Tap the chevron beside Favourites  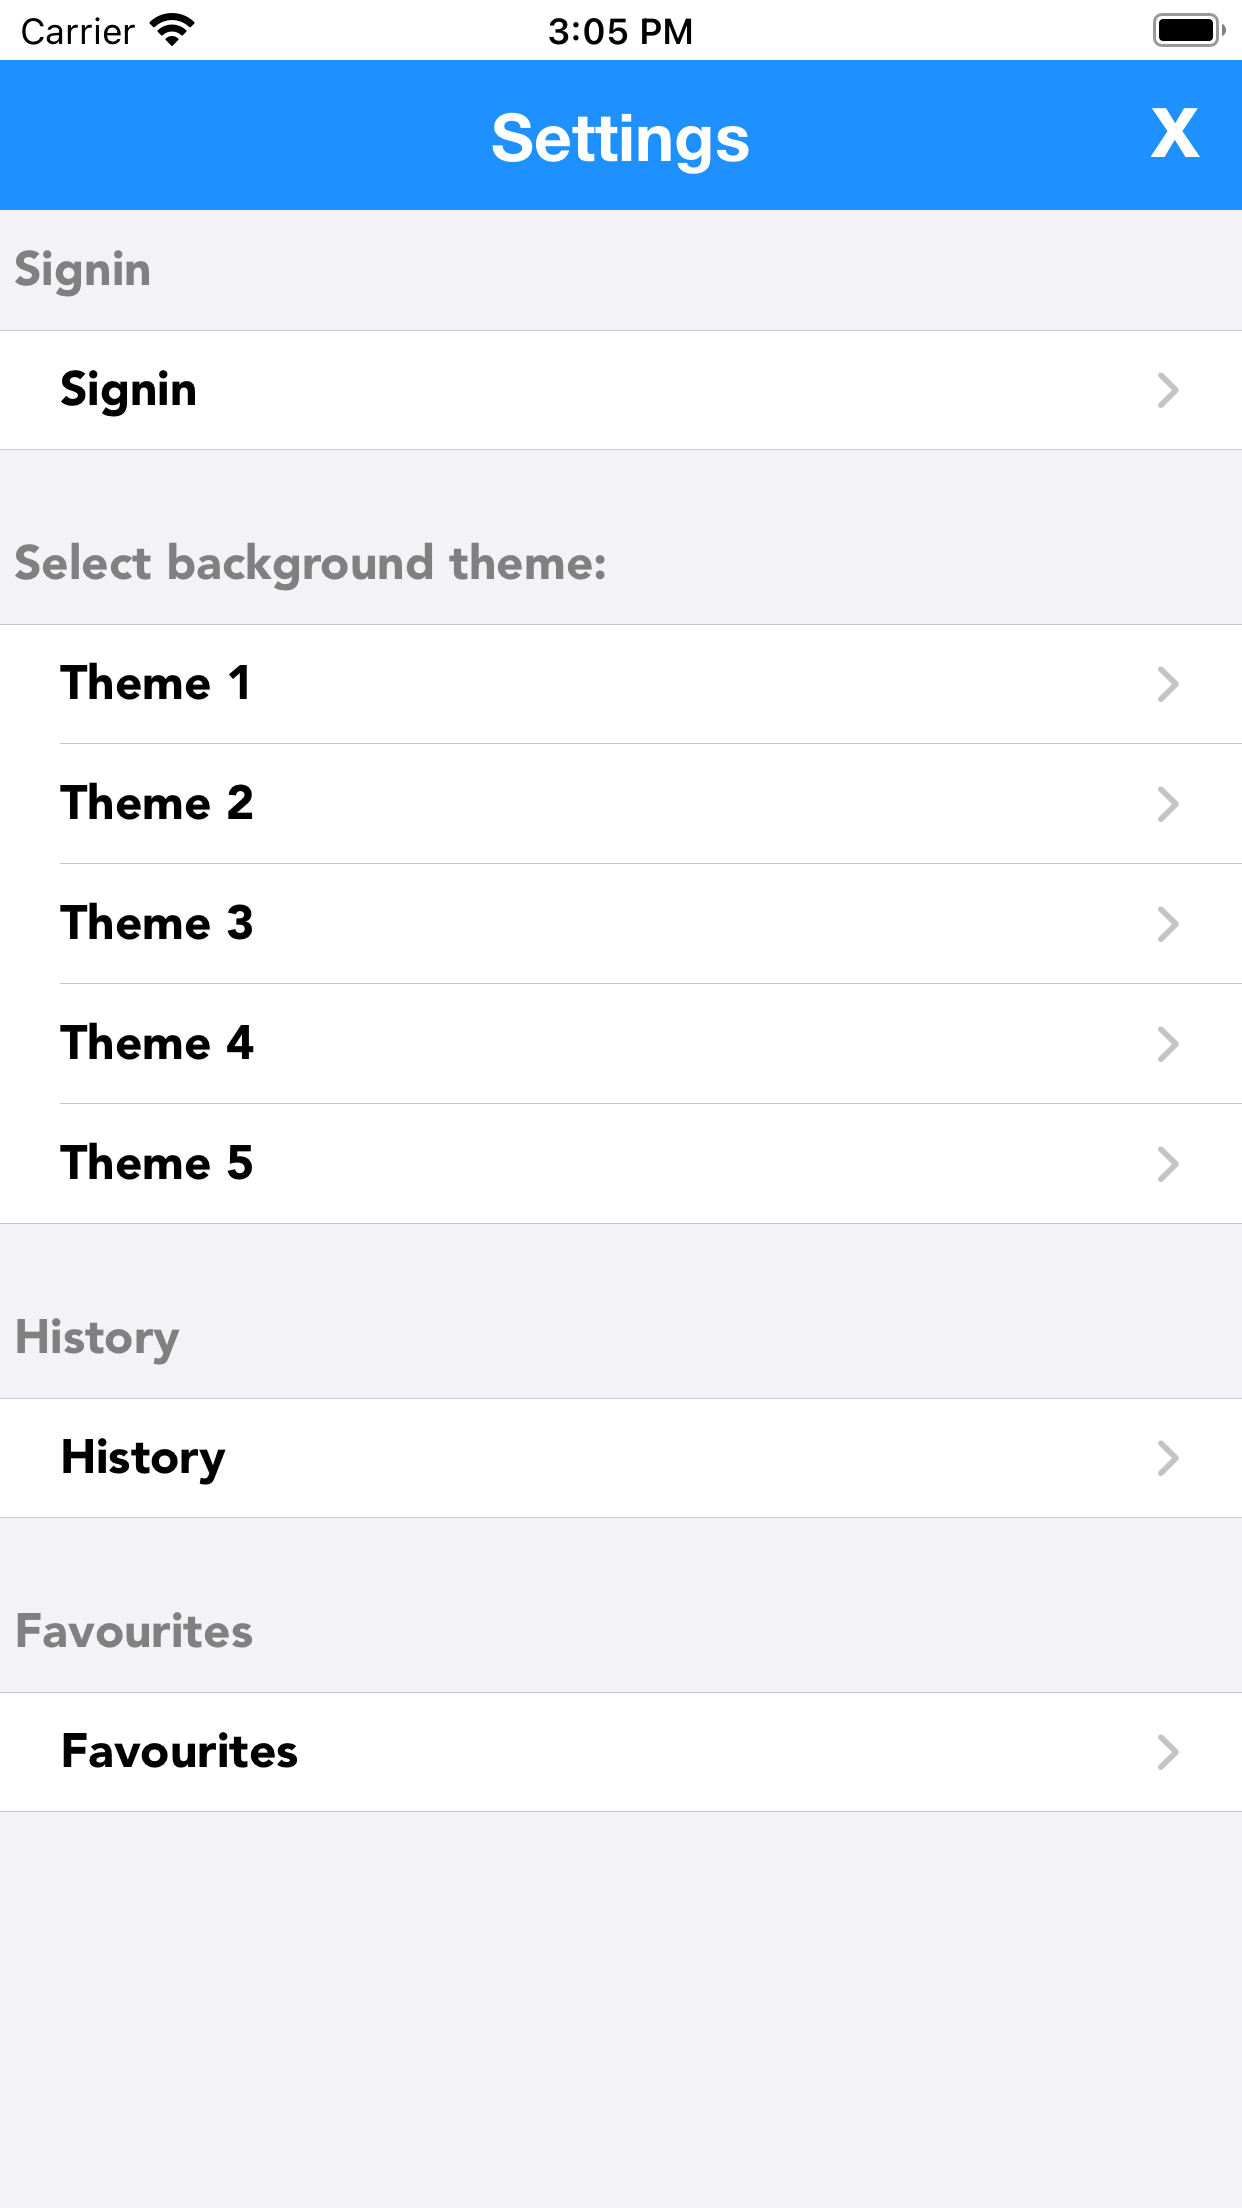(x=1168, y=1752)
